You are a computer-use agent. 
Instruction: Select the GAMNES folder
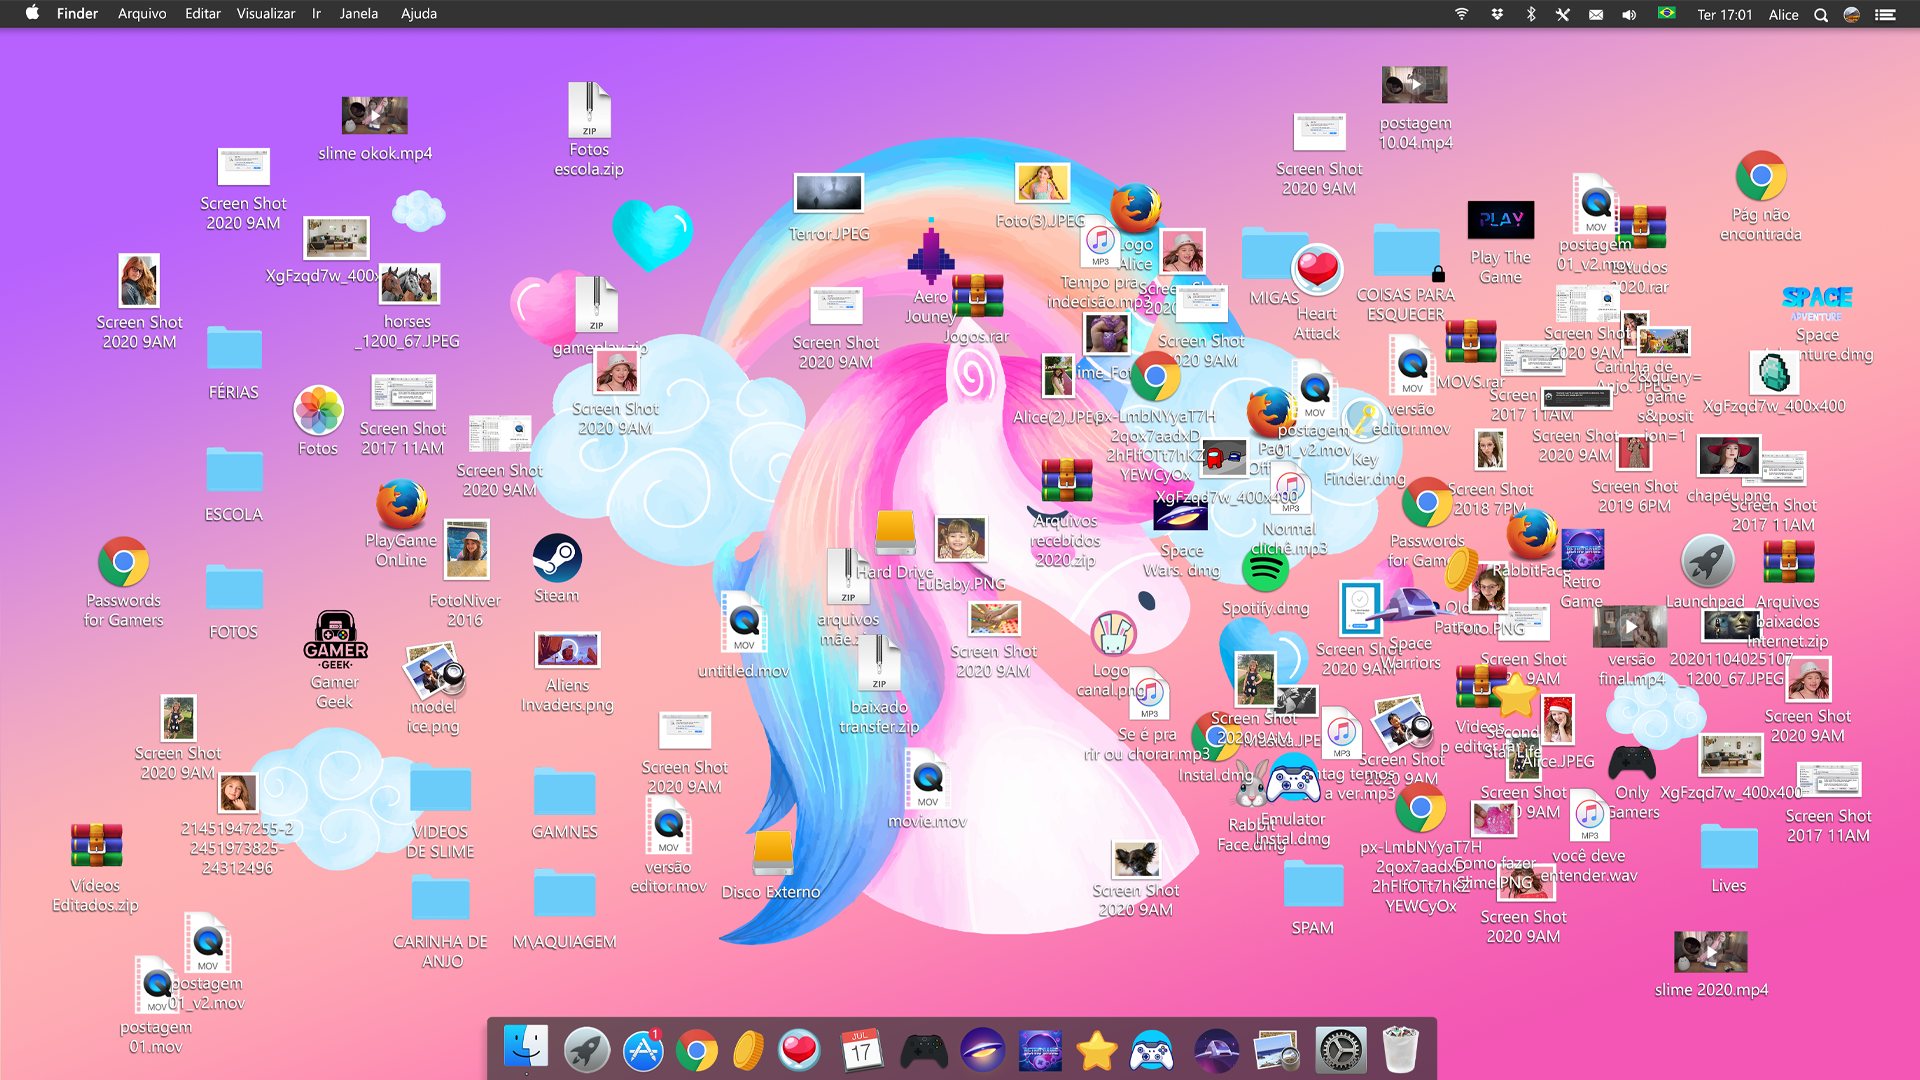(564, 792)
